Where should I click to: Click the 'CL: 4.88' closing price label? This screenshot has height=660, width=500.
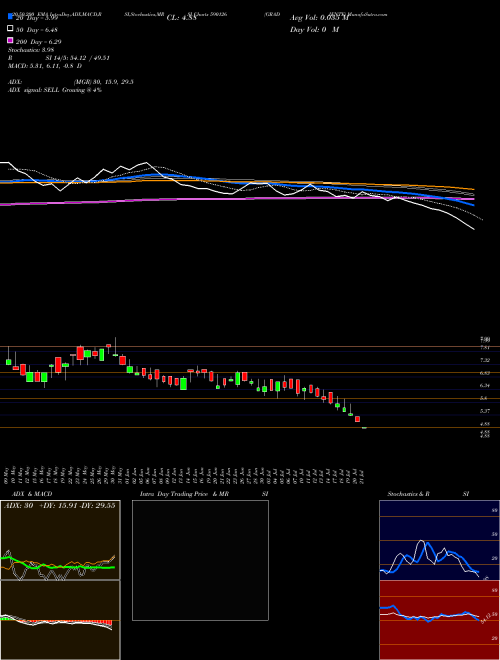[x=181, y=18]
